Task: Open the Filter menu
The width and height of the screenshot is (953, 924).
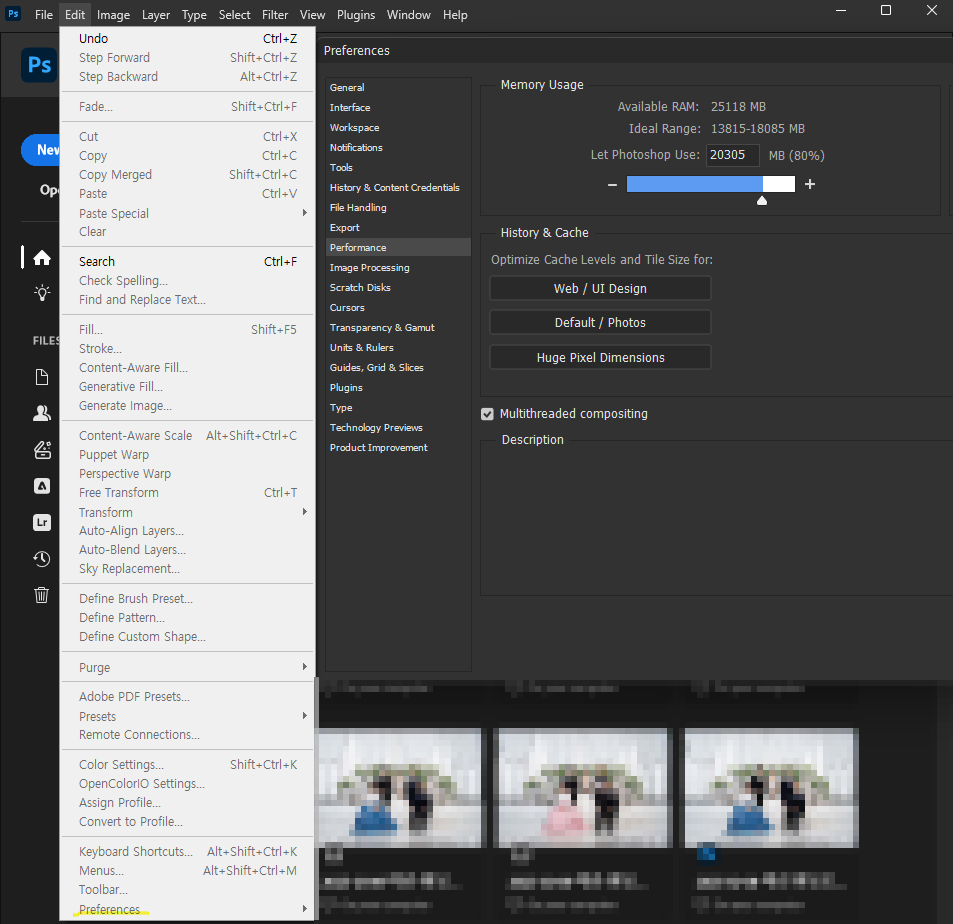Action: tap(275, 15)
